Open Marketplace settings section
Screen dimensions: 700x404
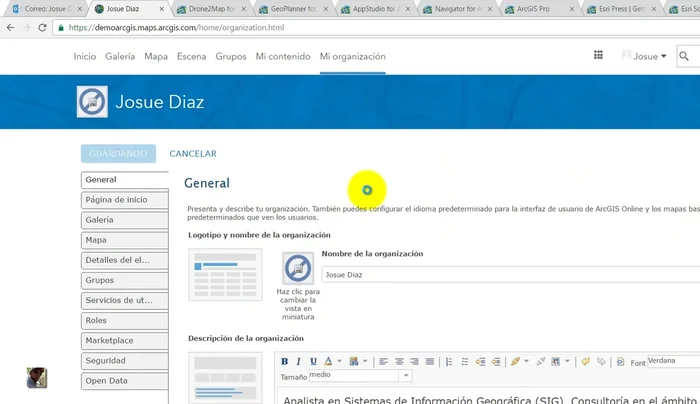(125, 340)
